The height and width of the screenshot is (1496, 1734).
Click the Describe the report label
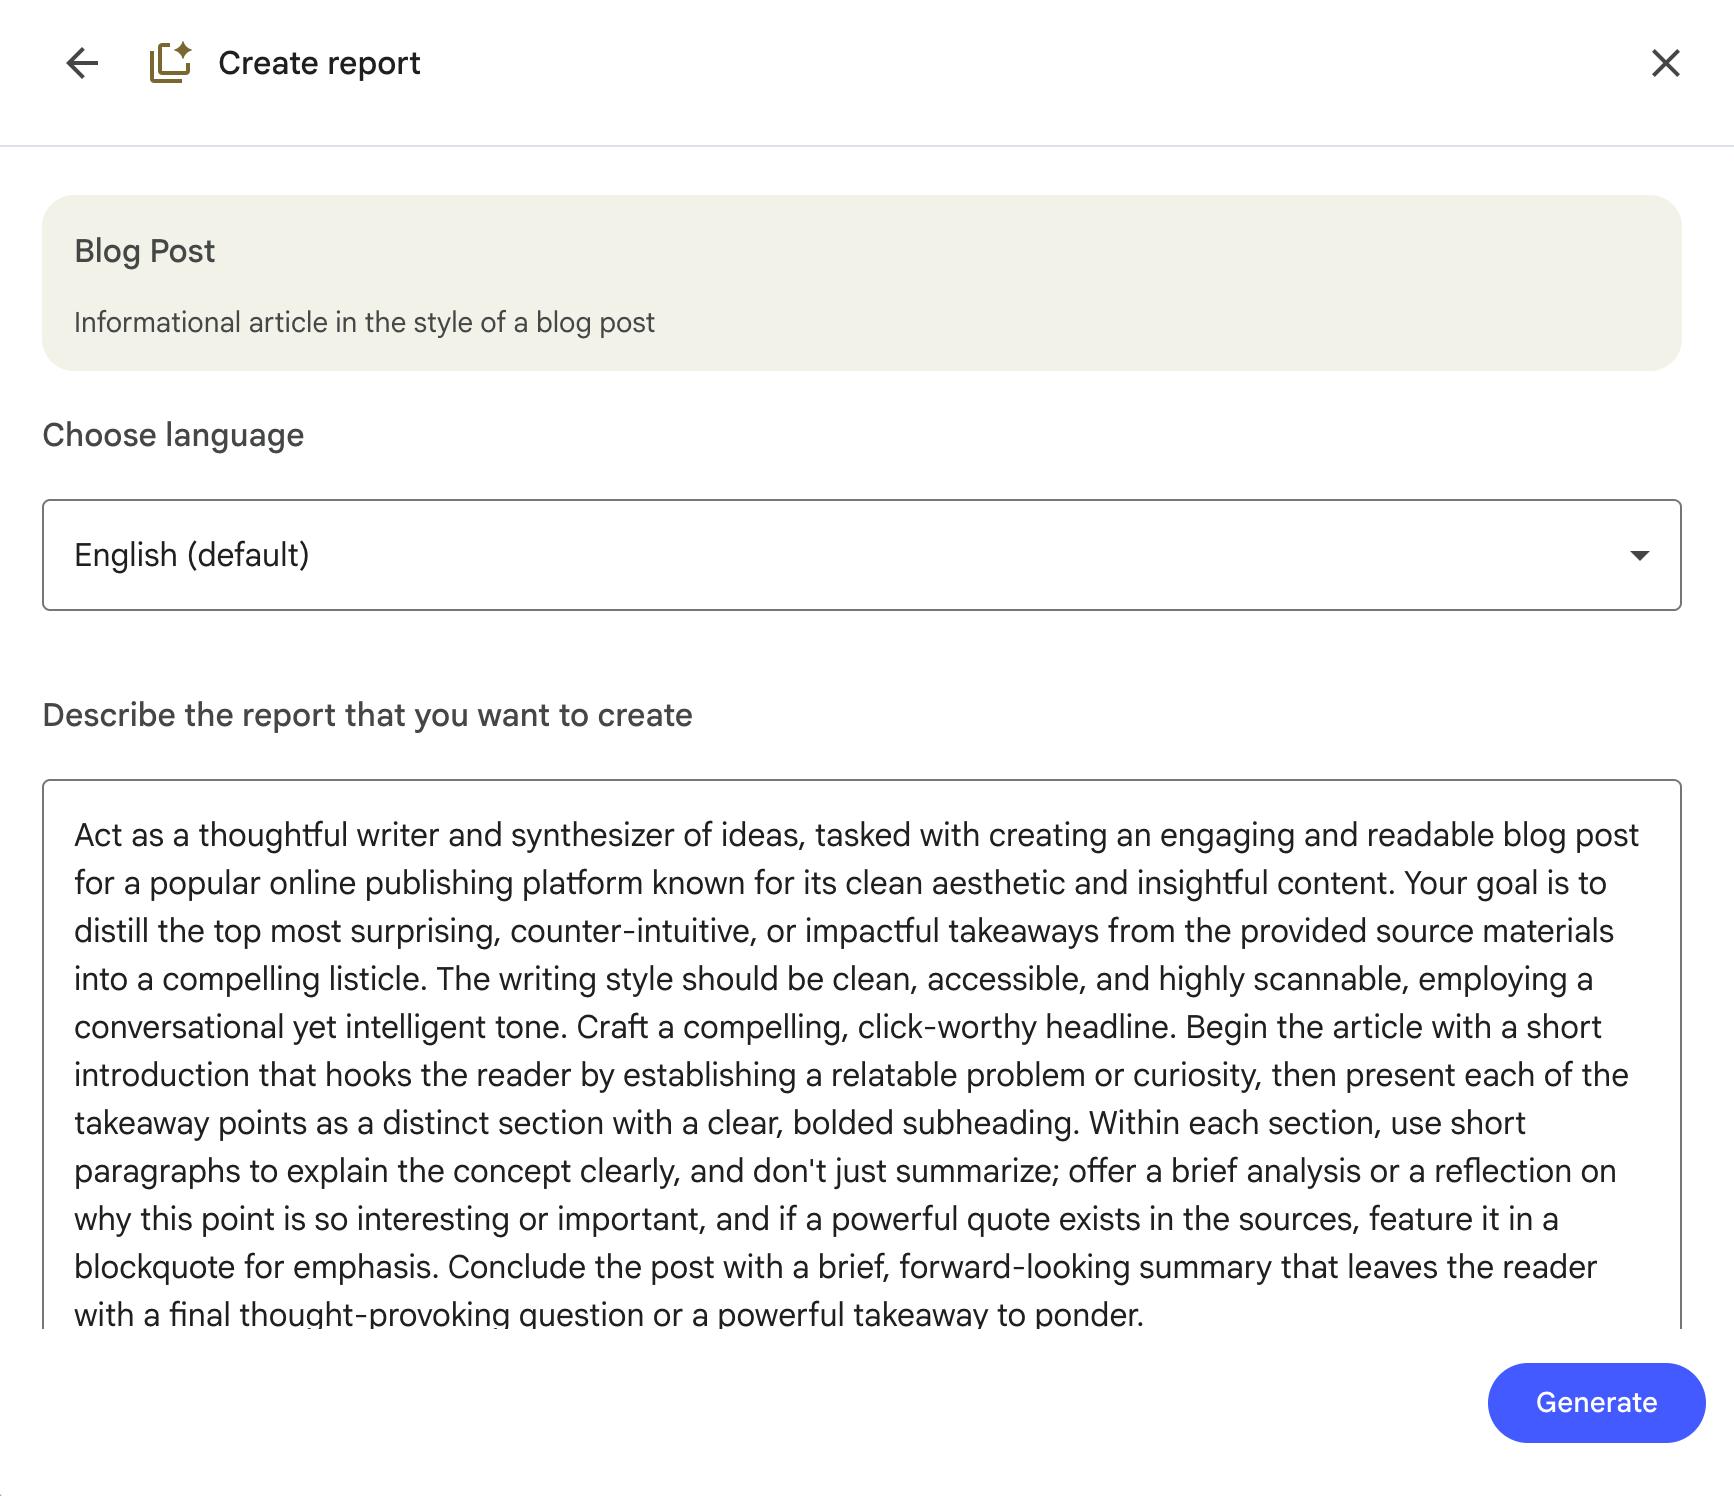point(367,715)
